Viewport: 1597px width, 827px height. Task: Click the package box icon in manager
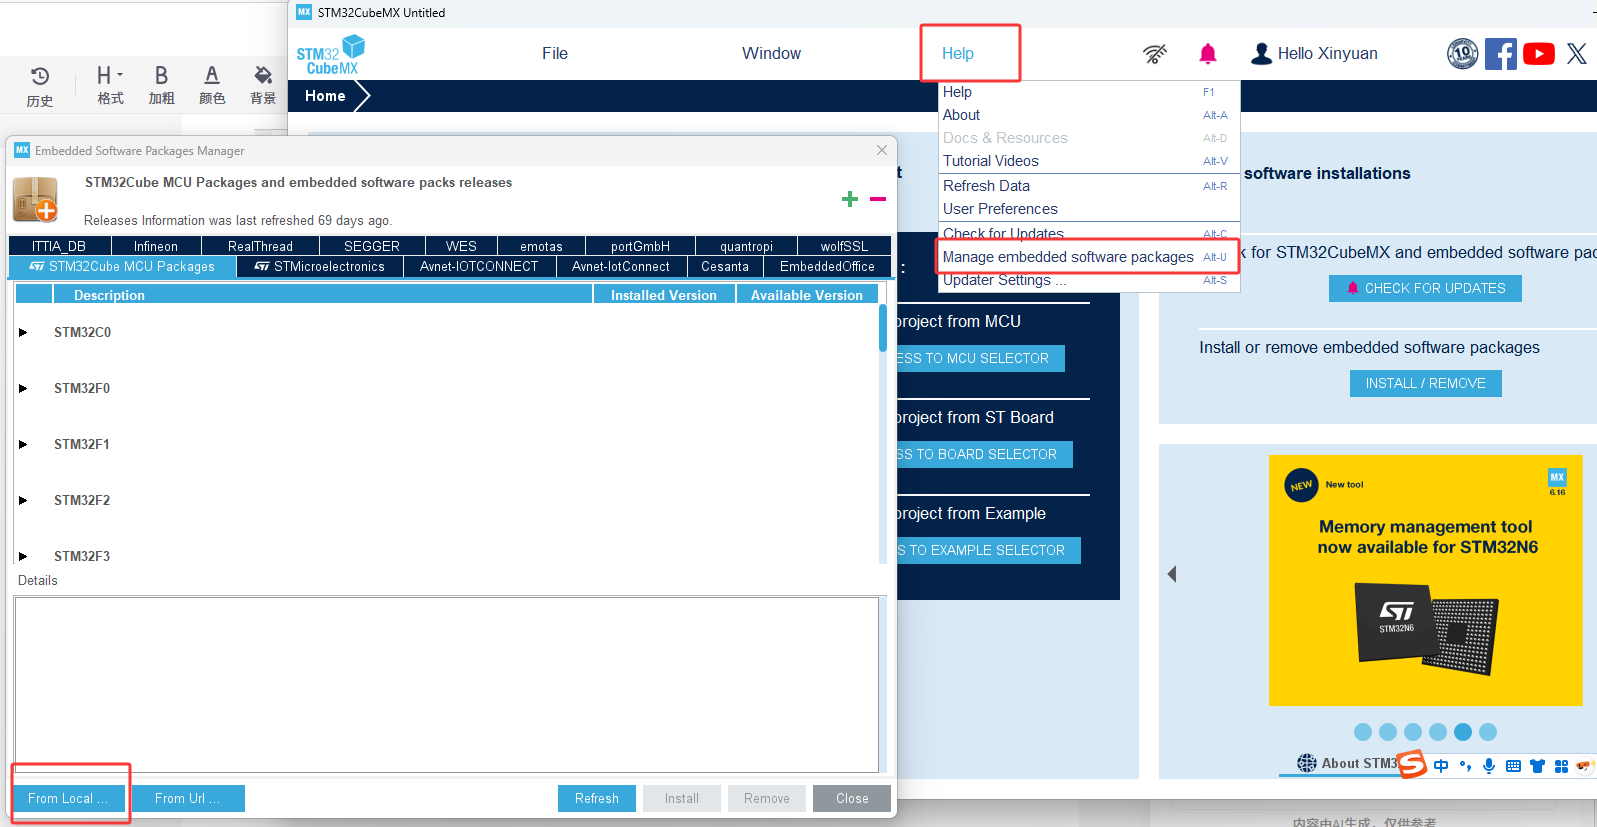point(35,199)
